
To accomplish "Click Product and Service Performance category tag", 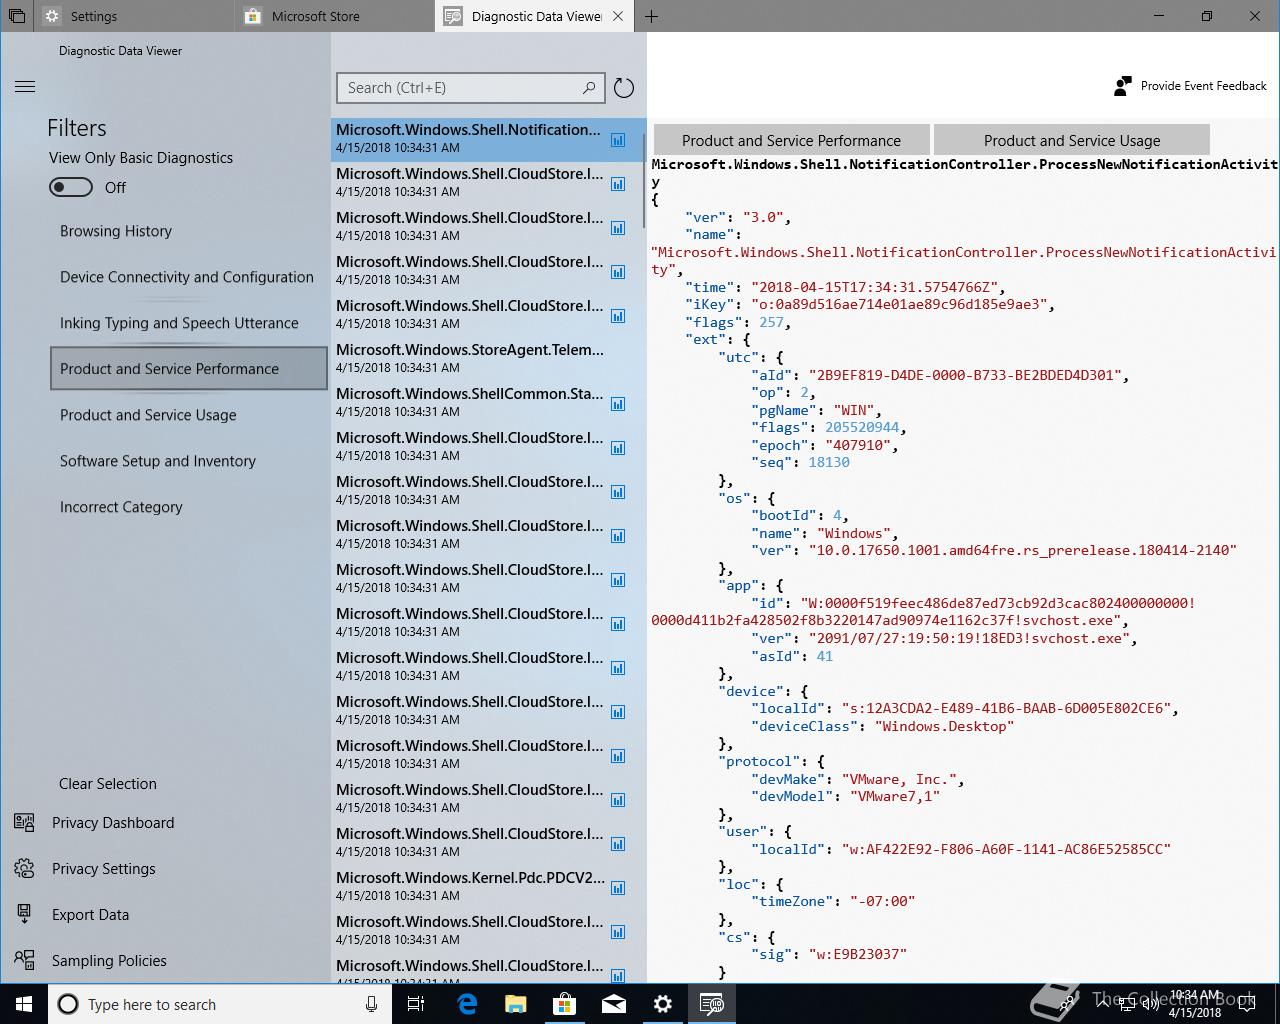I will coord(791,140).
